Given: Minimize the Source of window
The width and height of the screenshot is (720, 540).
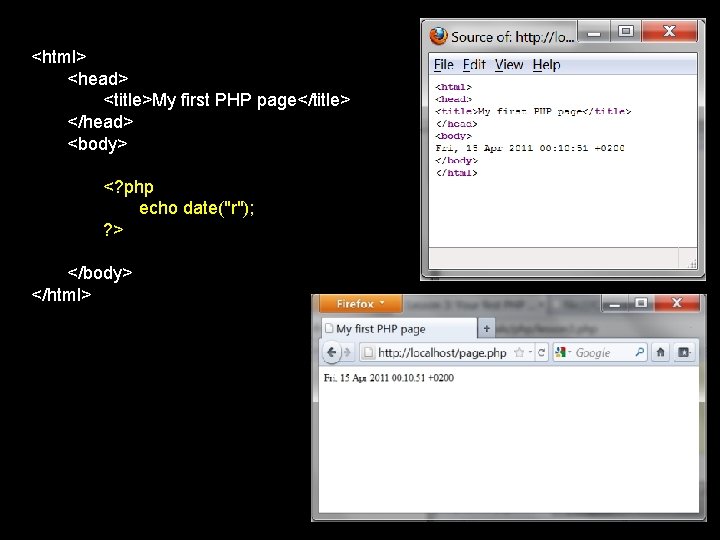Looking at the screenshot, I should pyautogui.click(x=594, y=32).
